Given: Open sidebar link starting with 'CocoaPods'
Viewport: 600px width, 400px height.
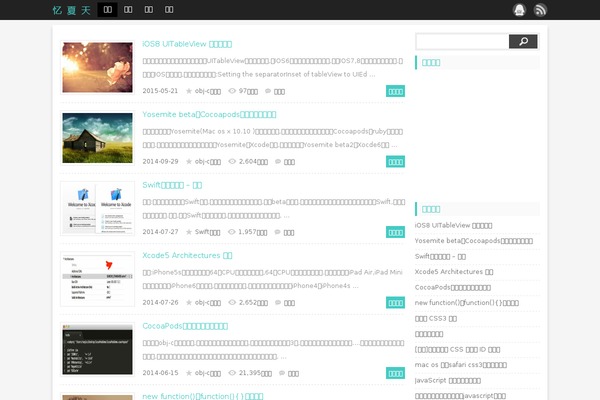Looking at the screenshot, I should [453, 287].
